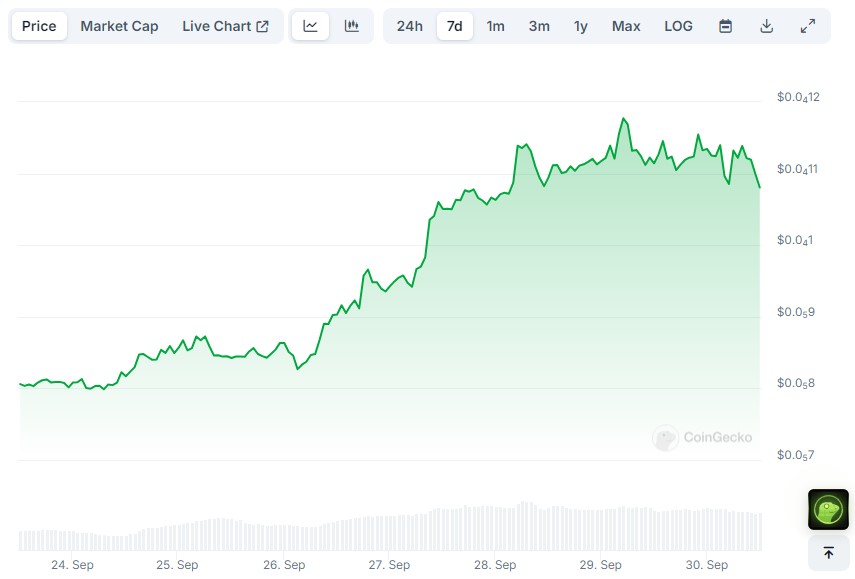Open the Live Chart external link

[x=225, y=26]
